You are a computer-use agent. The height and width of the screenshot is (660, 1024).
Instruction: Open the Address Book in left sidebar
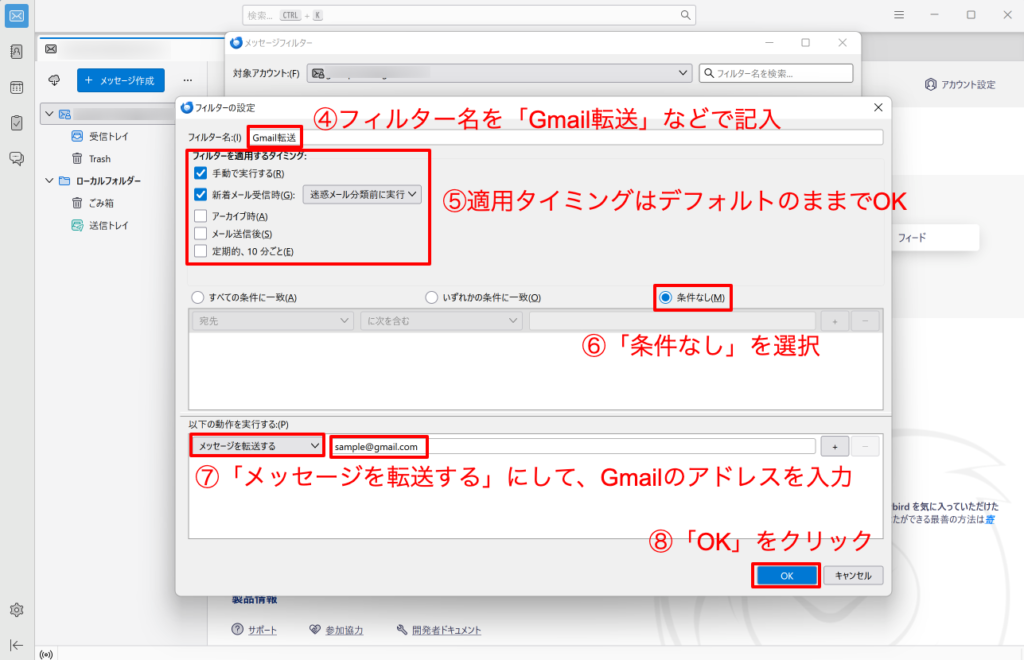(x=16, y=52)
